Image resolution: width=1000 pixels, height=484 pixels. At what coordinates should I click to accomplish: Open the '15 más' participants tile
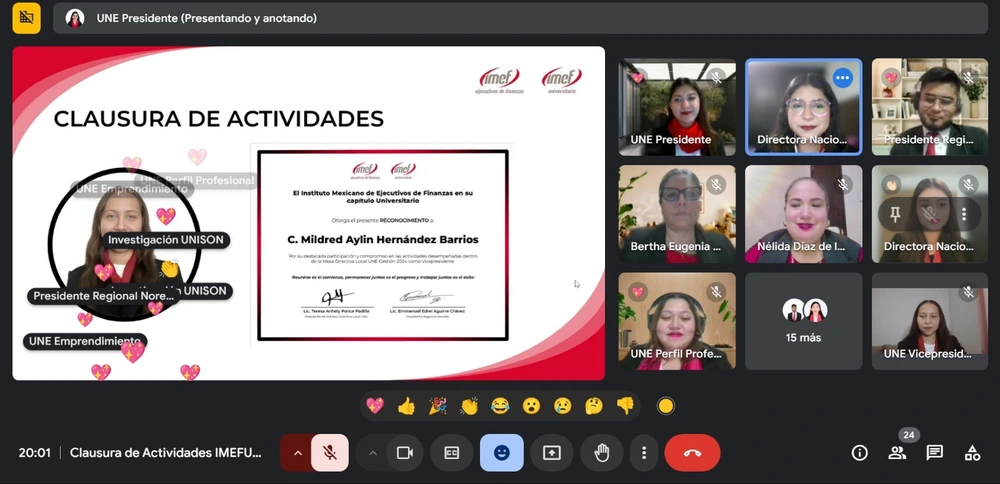click(x=803, y=321)
